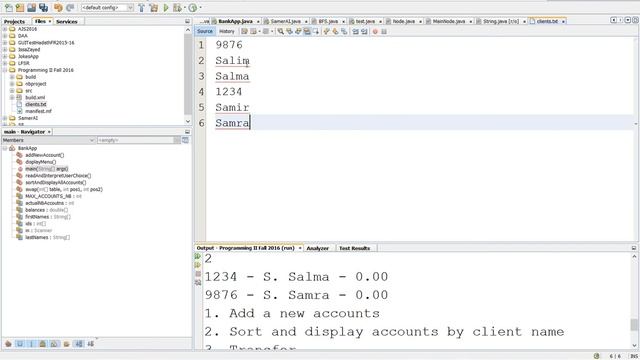Close the clients.txt editor tab
The image size is (640, 360).
coord(563,22)
